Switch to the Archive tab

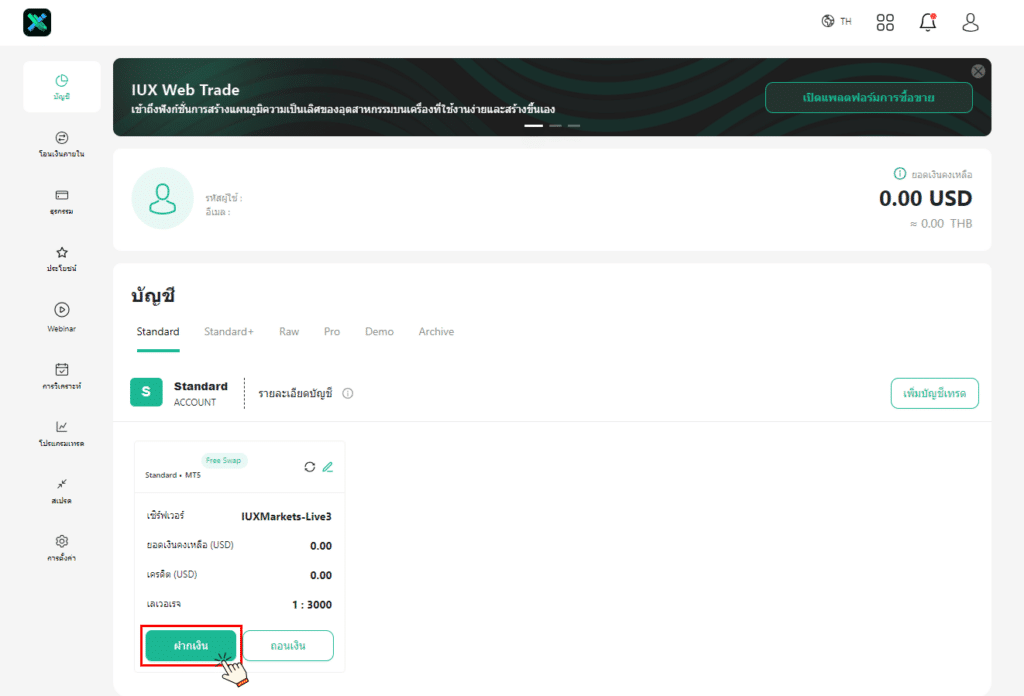(x=436, y=332)
